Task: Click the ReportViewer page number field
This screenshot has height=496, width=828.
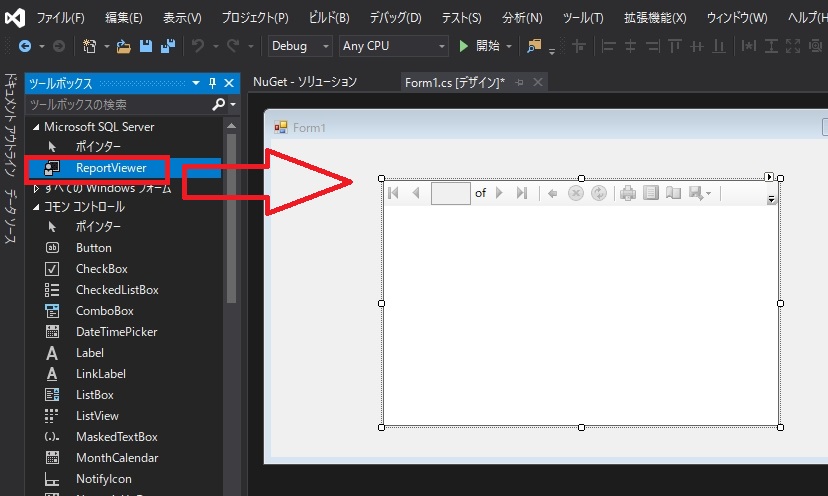Action: [x=450, y=193]
